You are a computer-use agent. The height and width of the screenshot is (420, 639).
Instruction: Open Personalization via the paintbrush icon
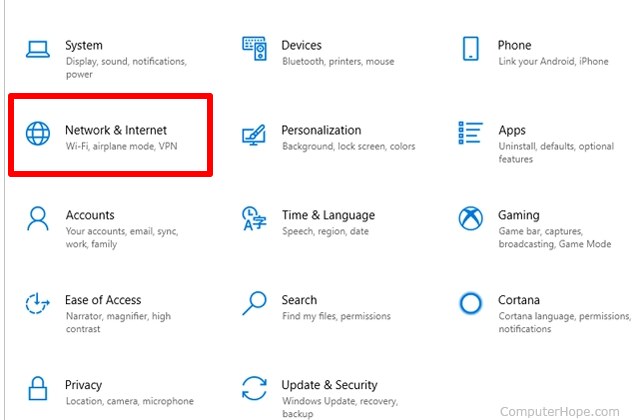click(254, 135)
